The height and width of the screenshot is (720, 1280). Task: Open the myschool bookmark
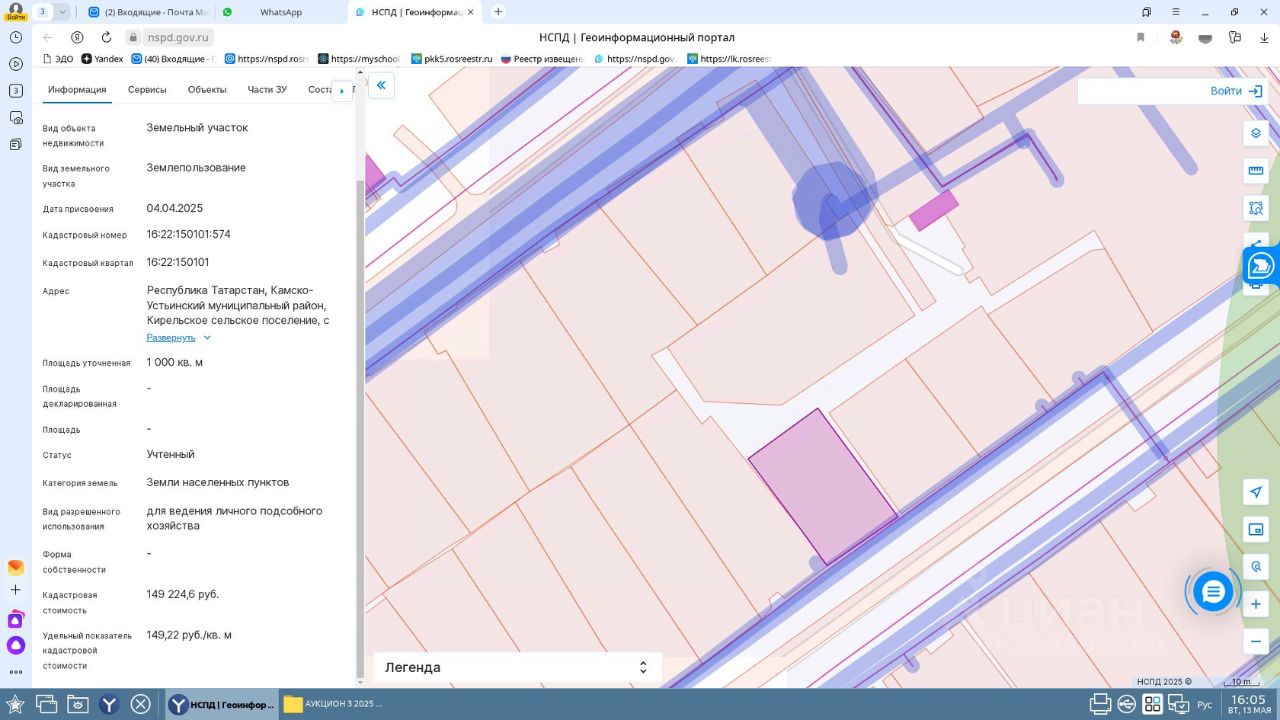click(x=359, y=59)
